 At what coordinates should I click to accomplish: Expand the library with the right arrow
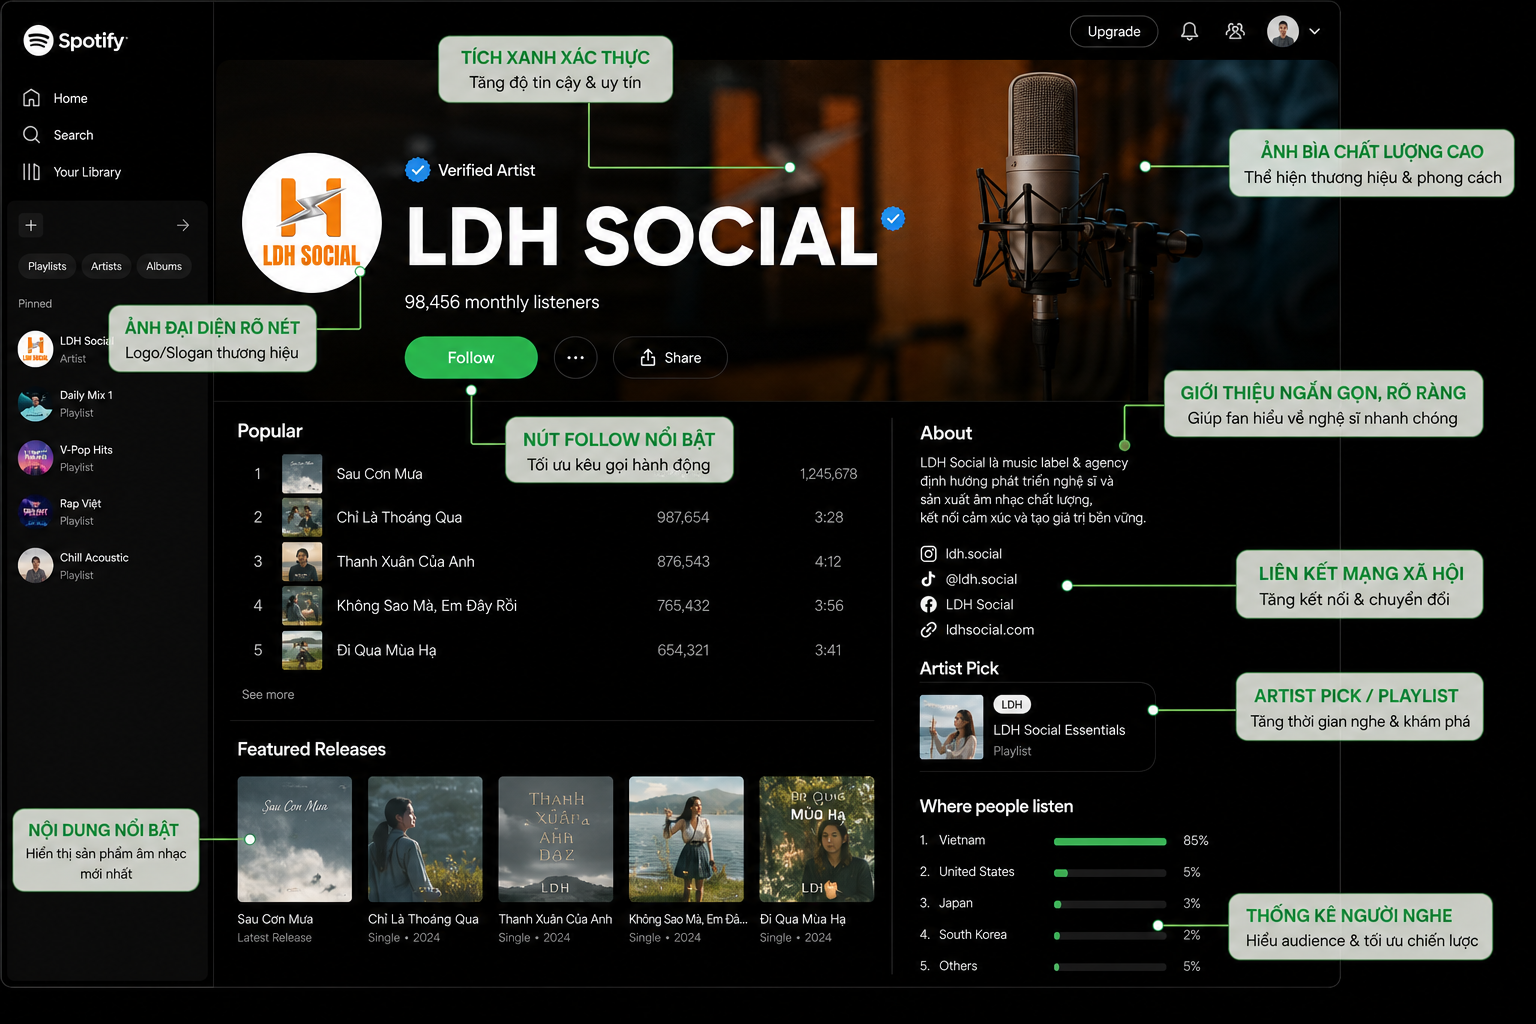[183, 225]
